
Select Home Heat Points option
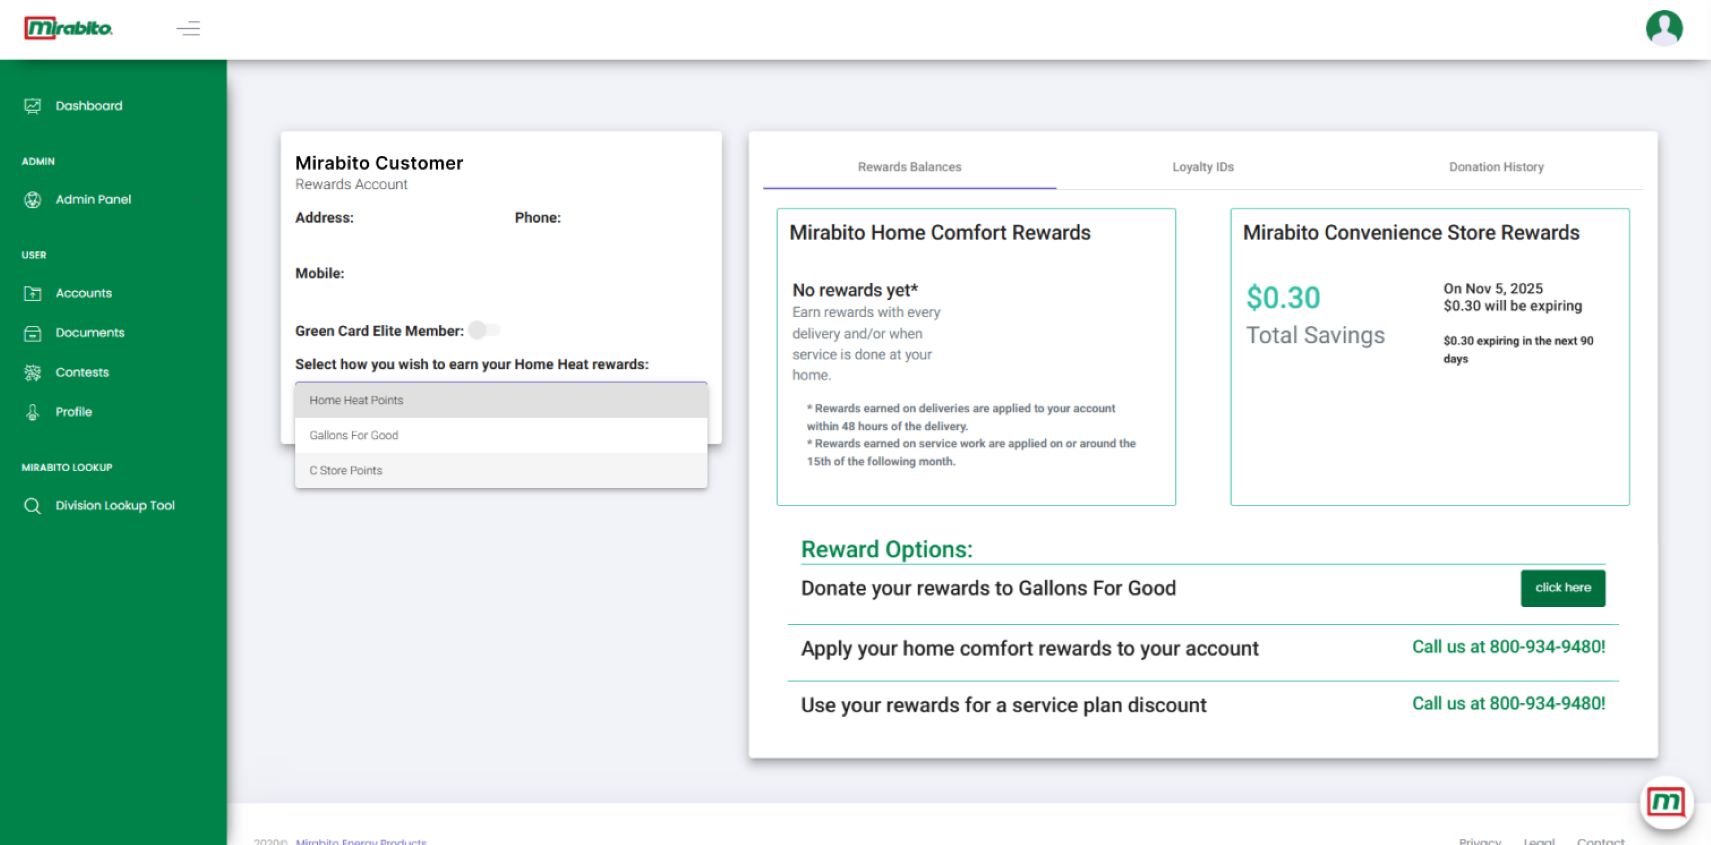(356, 400)
